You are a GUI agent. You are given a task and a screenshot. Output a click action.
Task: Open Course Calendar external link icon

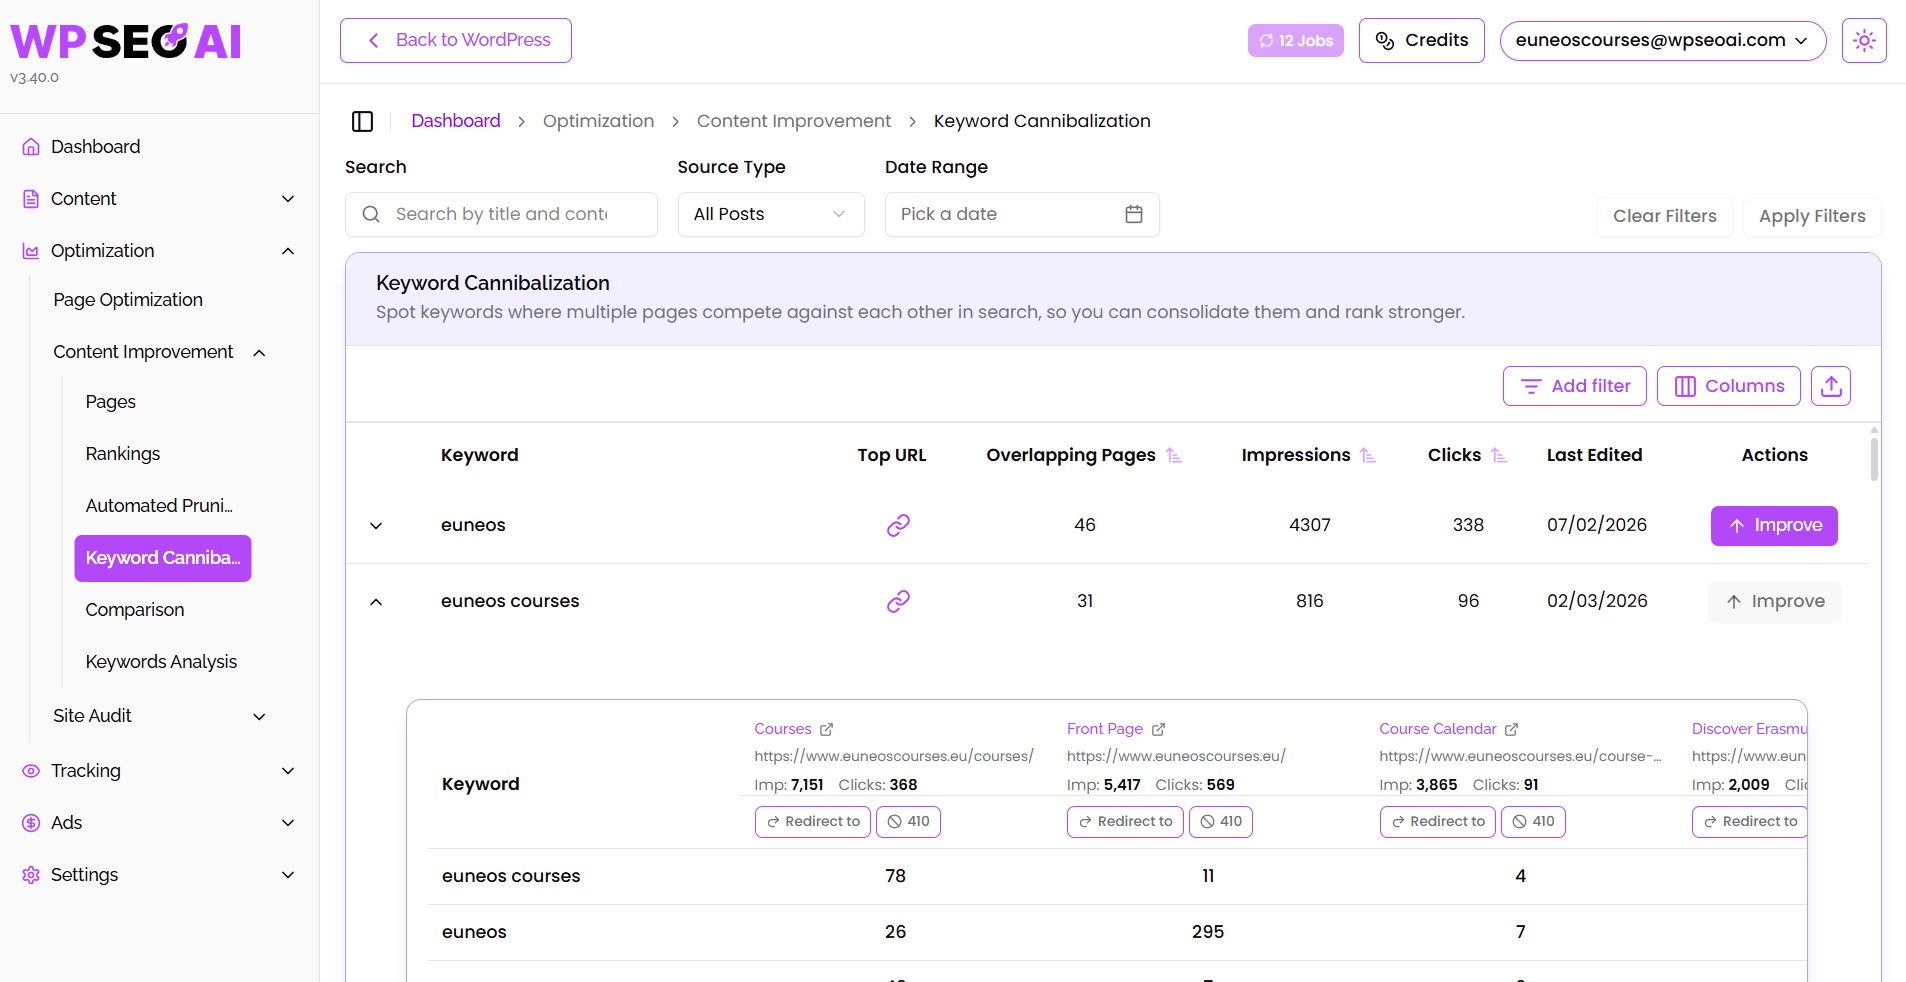(x=1511, y=729)
